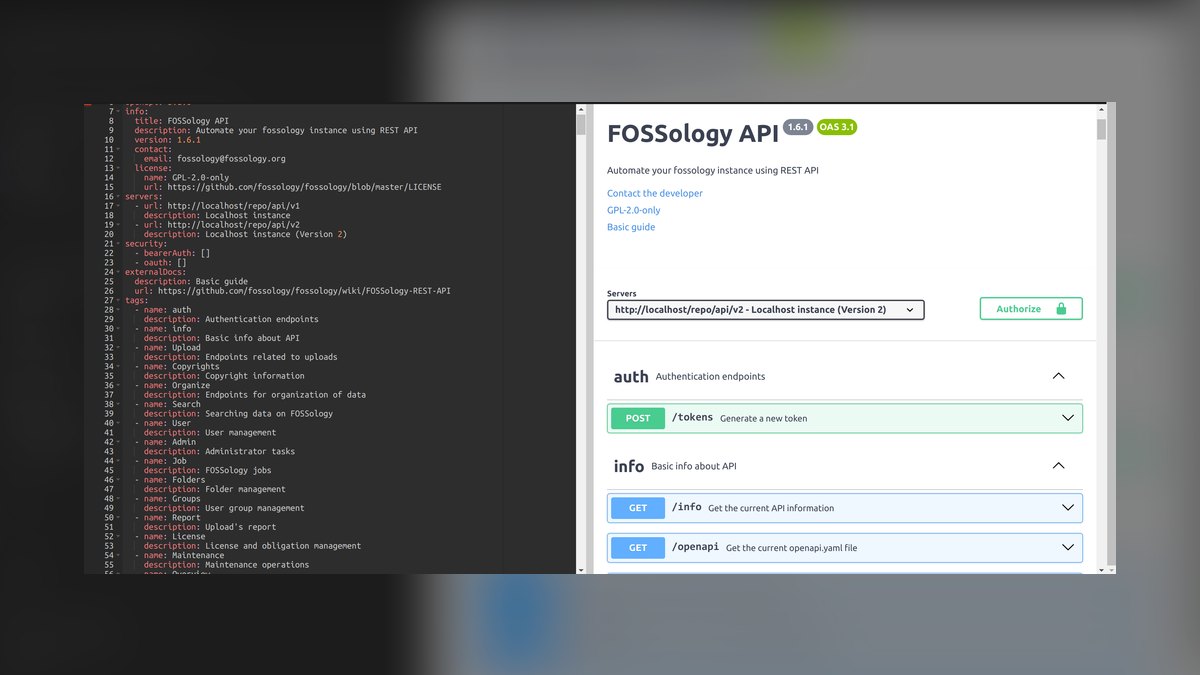The image size is (1200, 675).
Task: Expand POST /tokens row arrow
Action: pos(1068,418)
